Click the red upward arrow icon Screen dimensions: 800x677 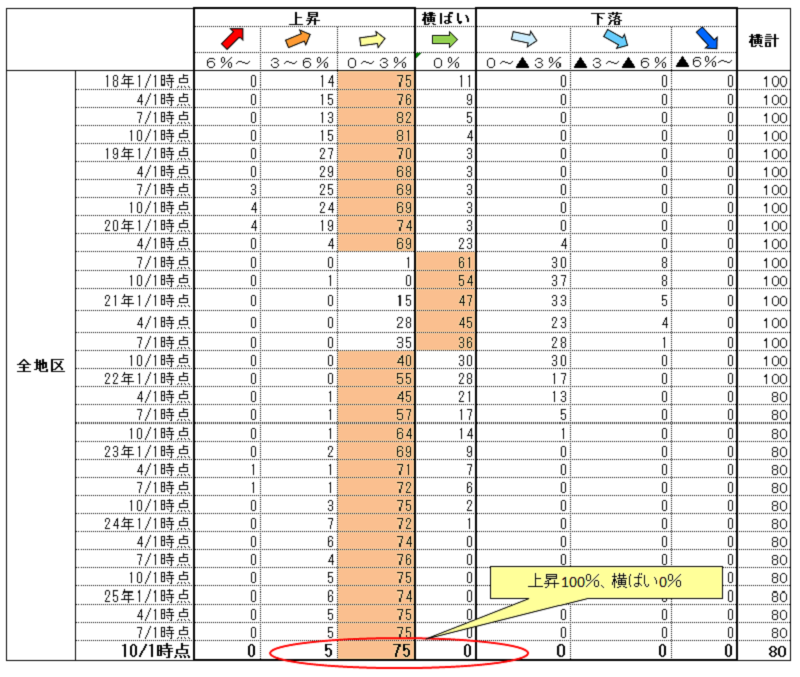click(232, 39)
